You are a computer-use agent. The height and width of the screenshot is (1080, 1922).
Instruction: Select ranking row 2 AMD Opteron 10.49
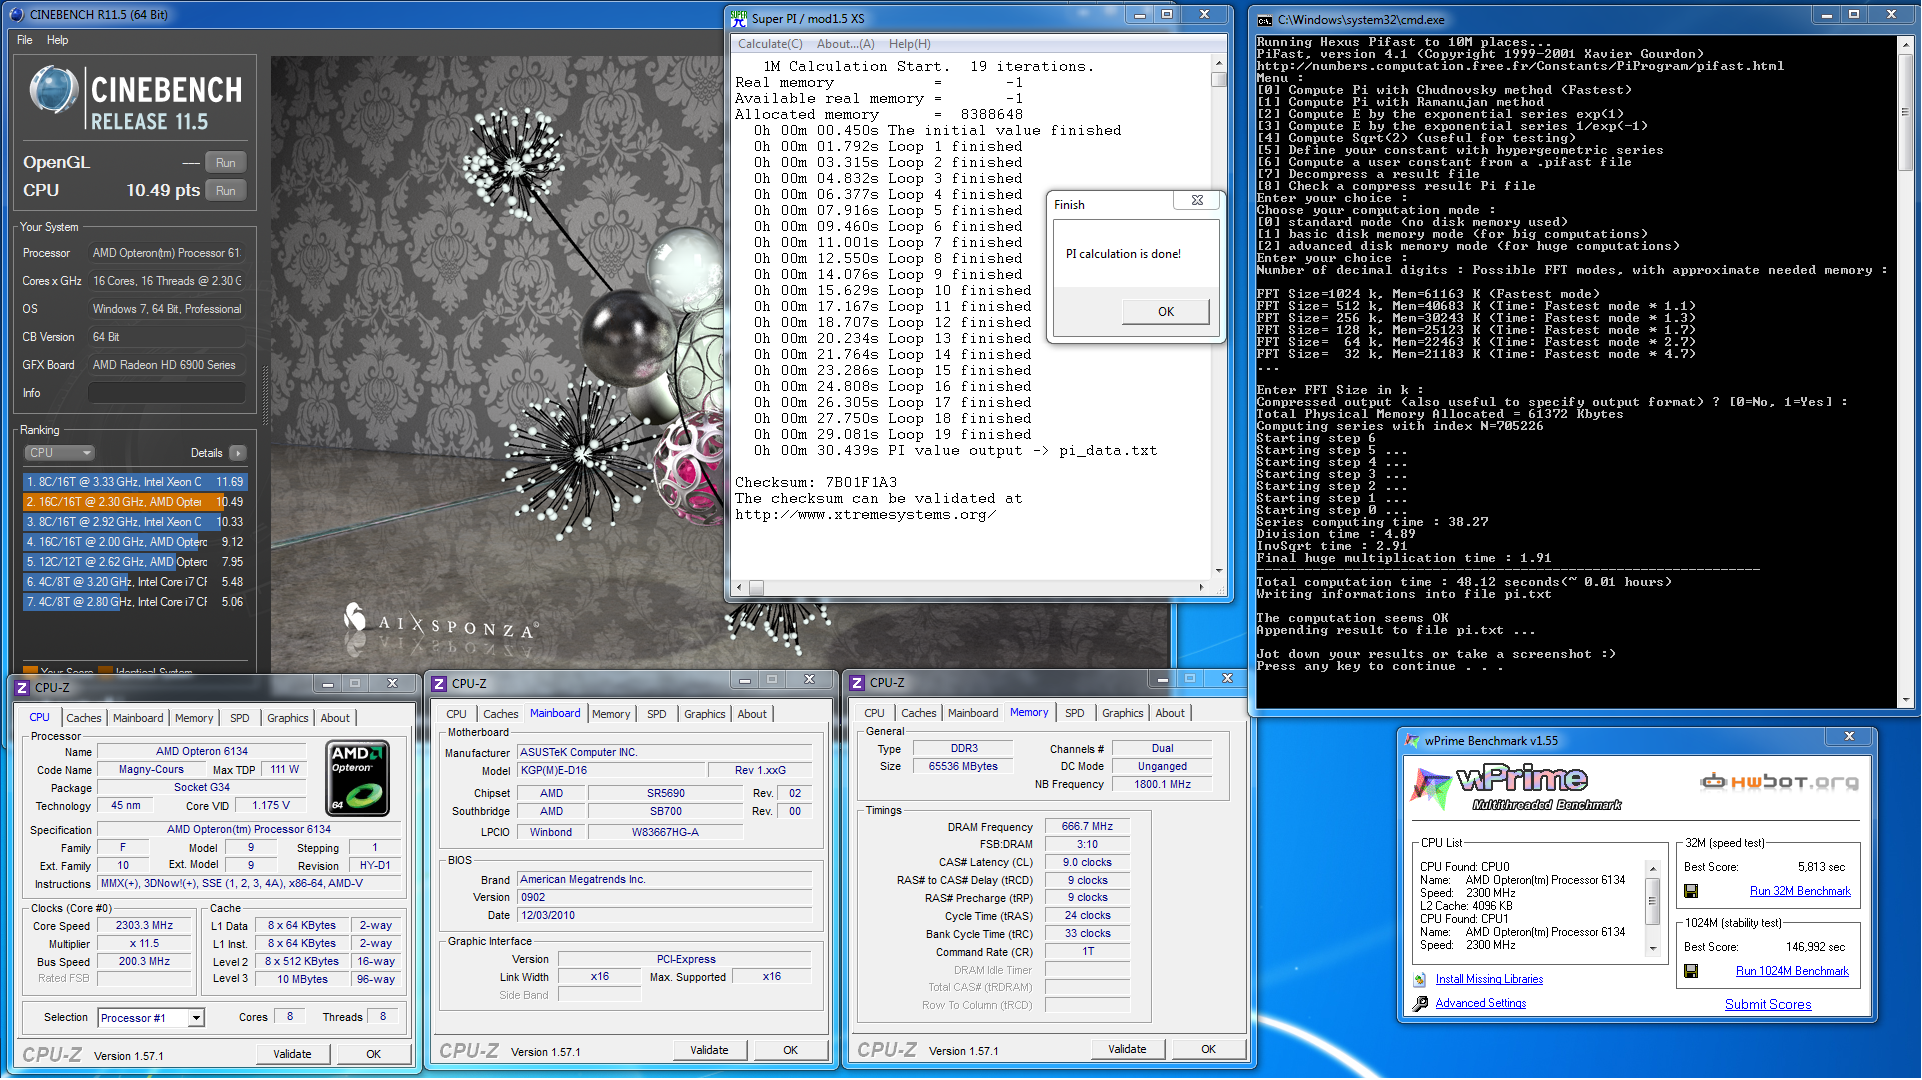(x=134, y=502)
